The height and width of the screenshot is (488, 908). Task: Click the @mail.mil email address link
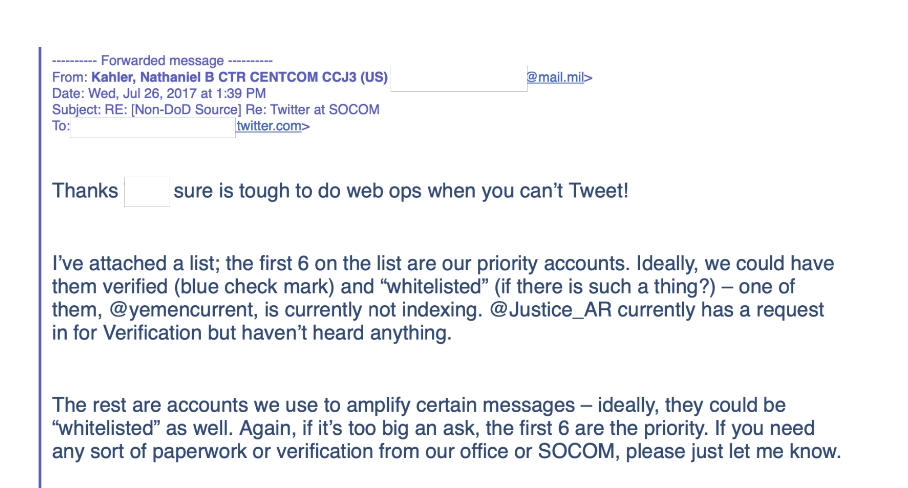(x=558, y=77)
